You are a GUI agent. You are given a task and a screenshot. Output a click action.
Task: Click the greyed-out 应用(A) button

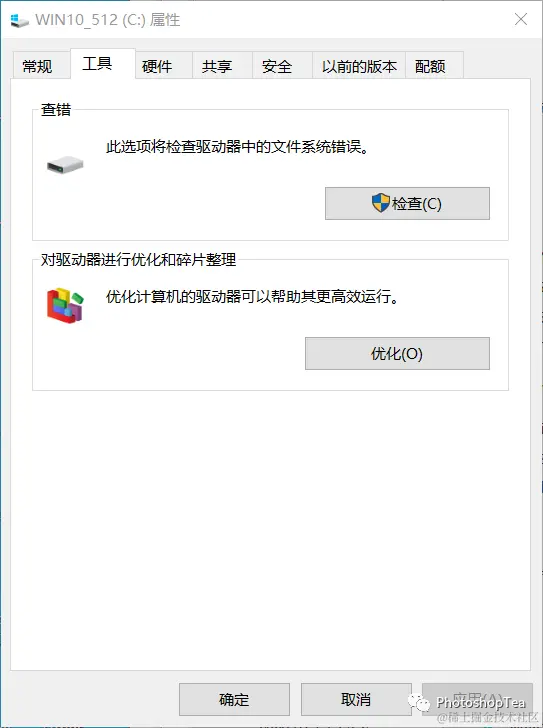[477, 699]
